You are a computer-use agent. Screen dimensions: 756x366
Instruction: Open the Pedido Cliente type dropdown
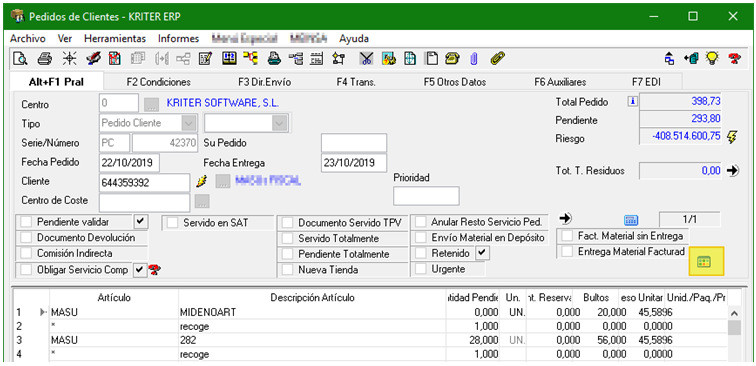[189, 123]
